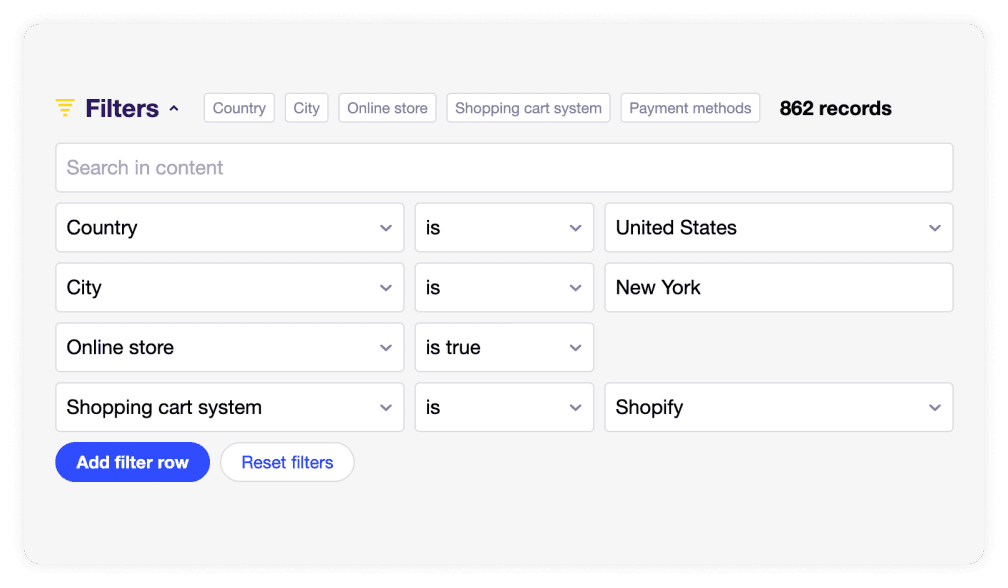Select the City filter chip
This screenshot has height=588, width=1008.
point(307,108)
